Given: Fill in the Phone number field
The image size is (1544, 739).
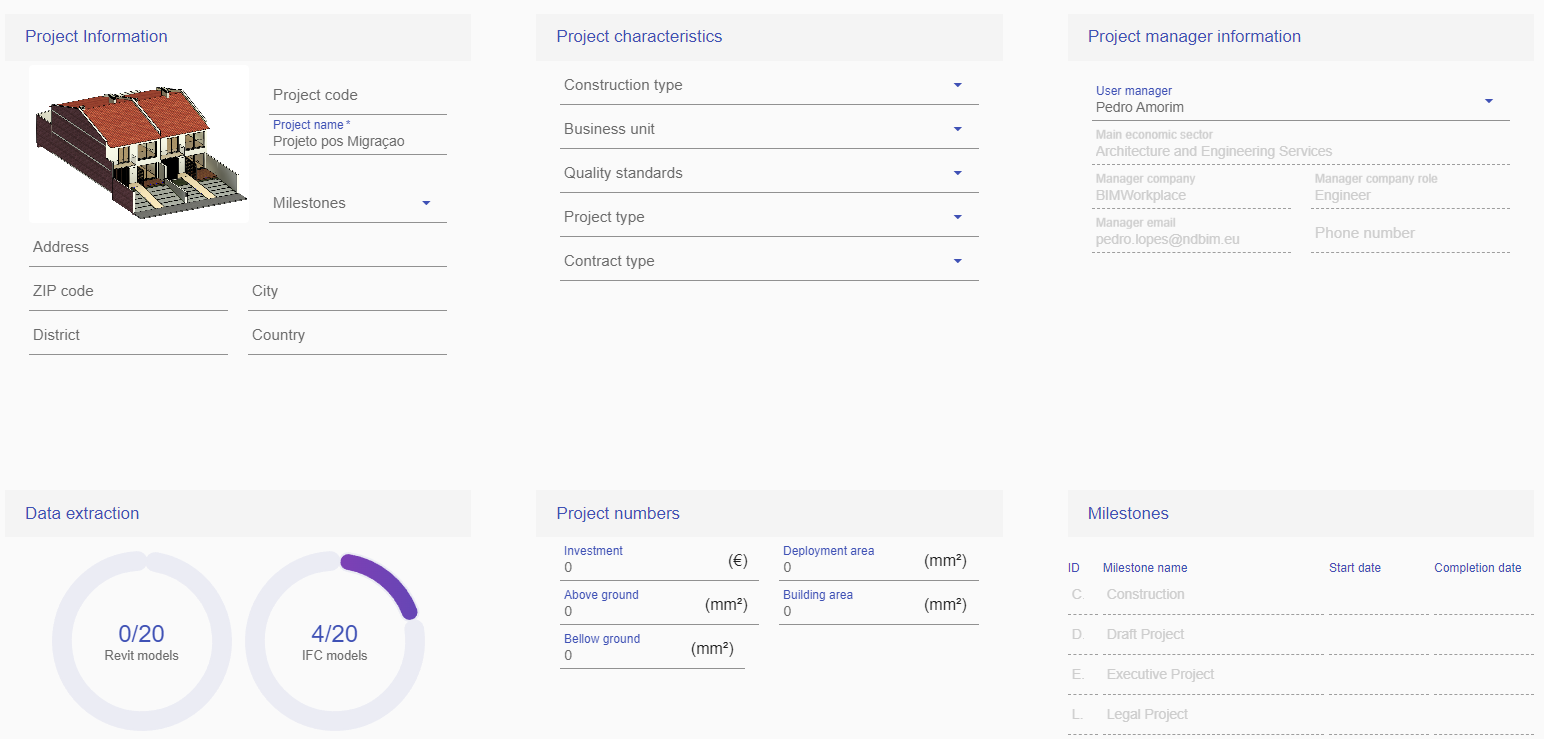Looking at the screenshot, I should pyautogui.click(x=1410, y=232).
